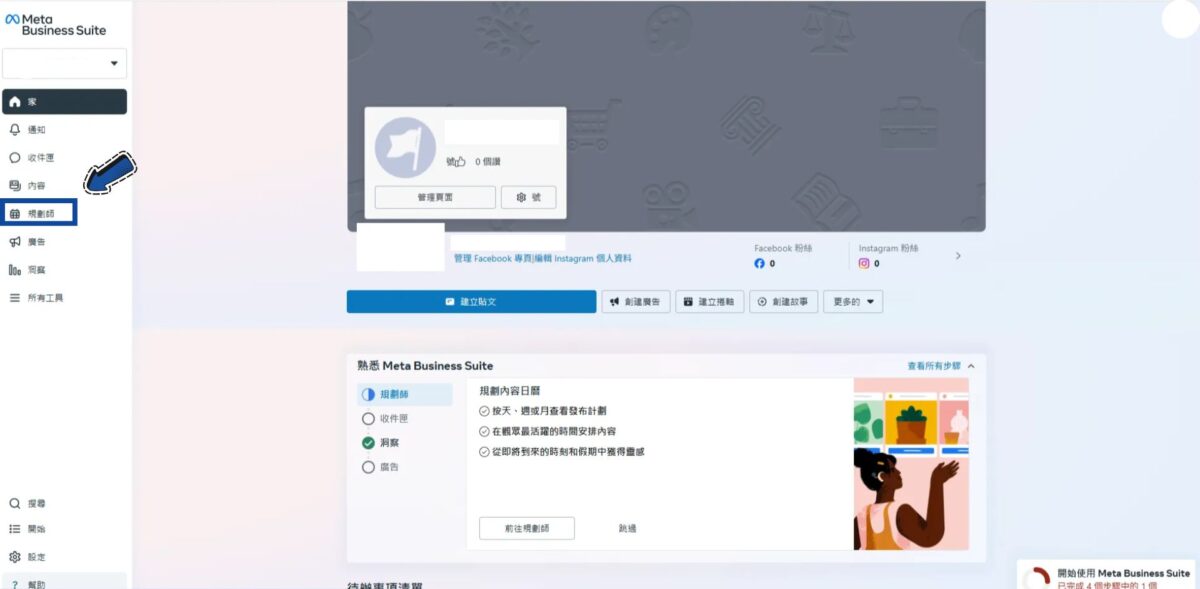Click the 管理頁面 button
This screenshot has width=1200, height=589.
435,197
